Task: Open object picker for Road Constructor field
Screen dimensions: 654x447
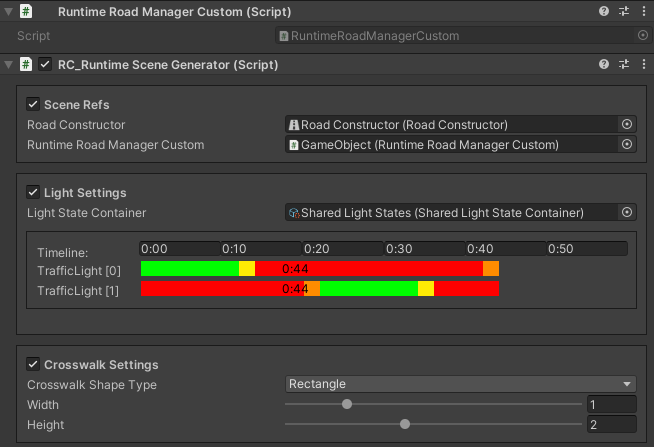Action: click(x=626, y=124)
